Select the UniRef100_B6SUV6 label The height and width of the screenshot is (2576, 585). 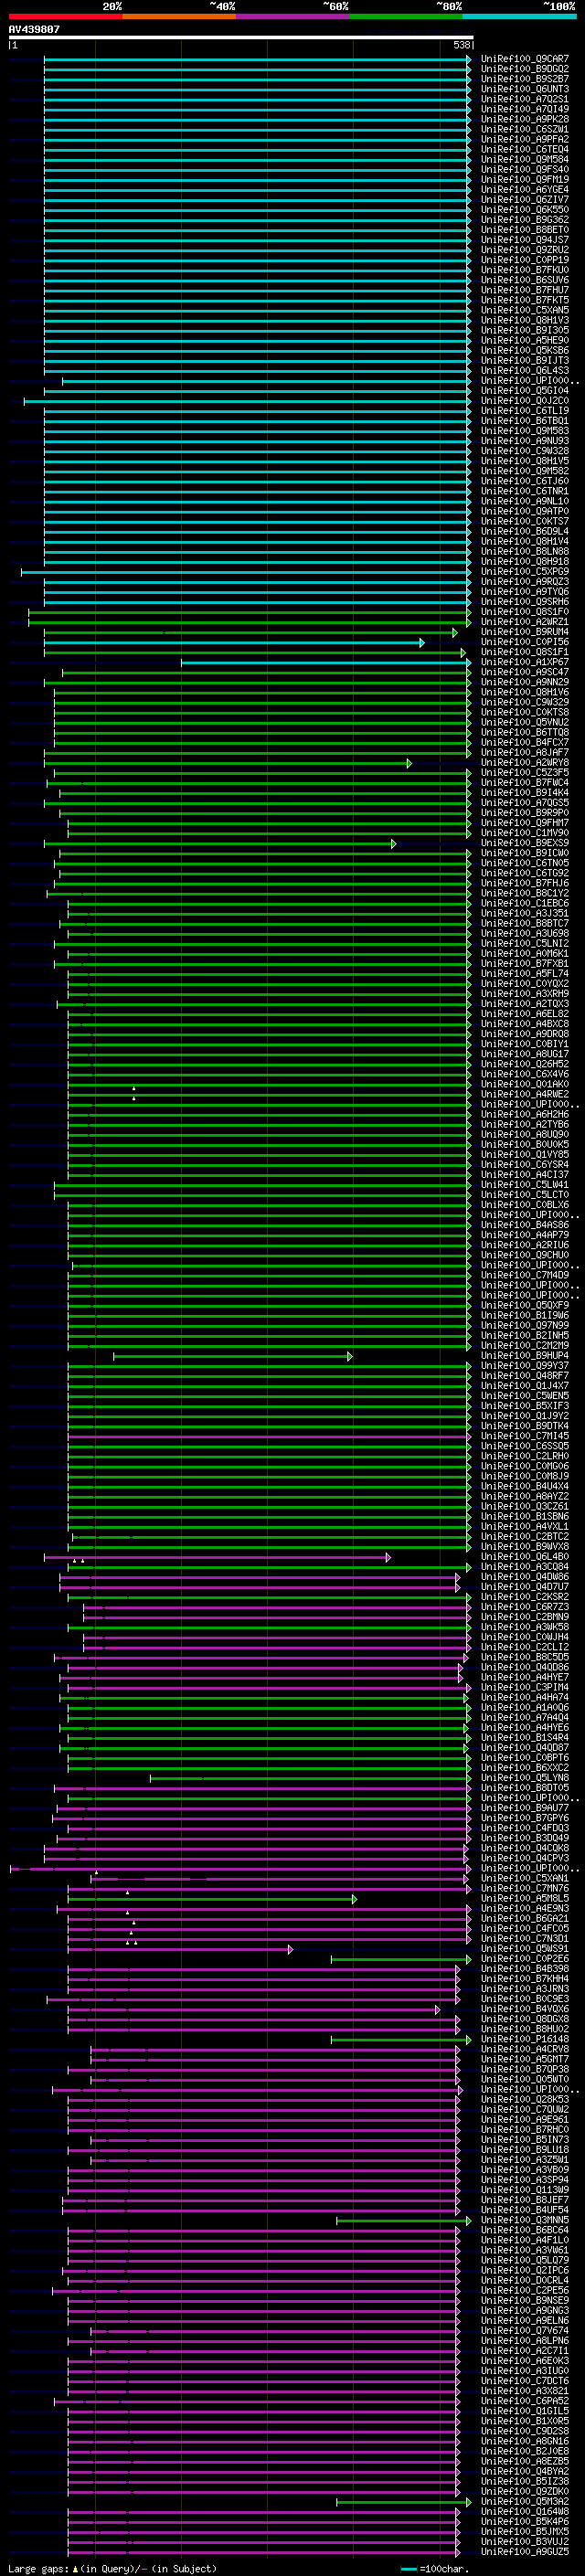525,280
